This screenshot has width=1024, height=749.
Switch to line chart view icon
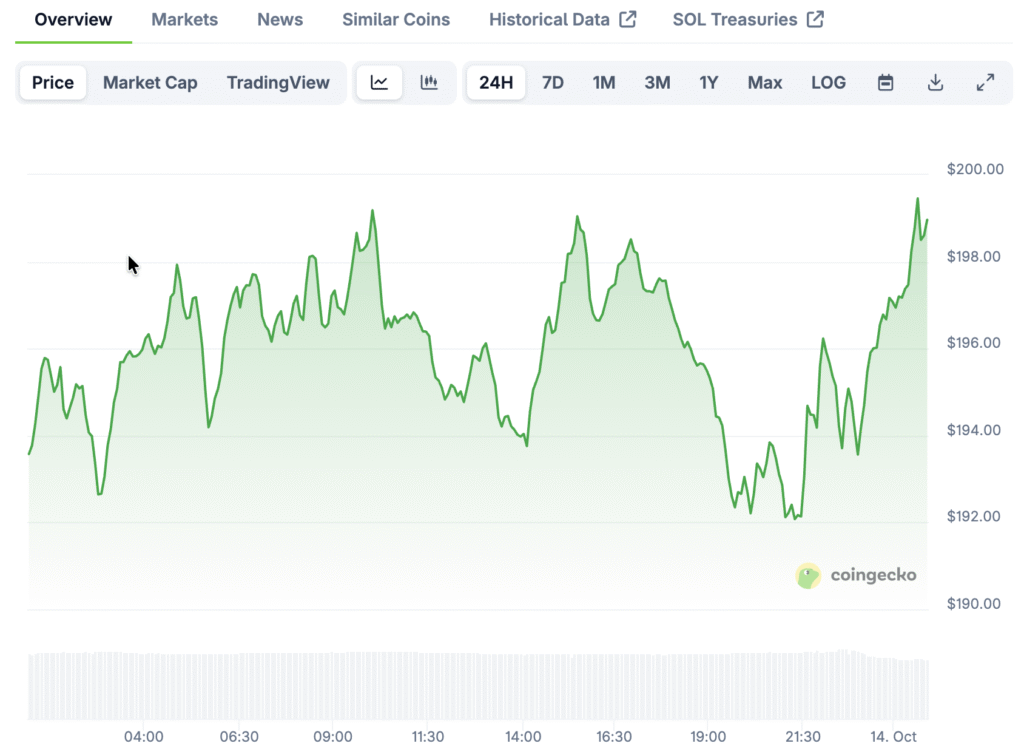pyautogui.click(x=379, y=83)
